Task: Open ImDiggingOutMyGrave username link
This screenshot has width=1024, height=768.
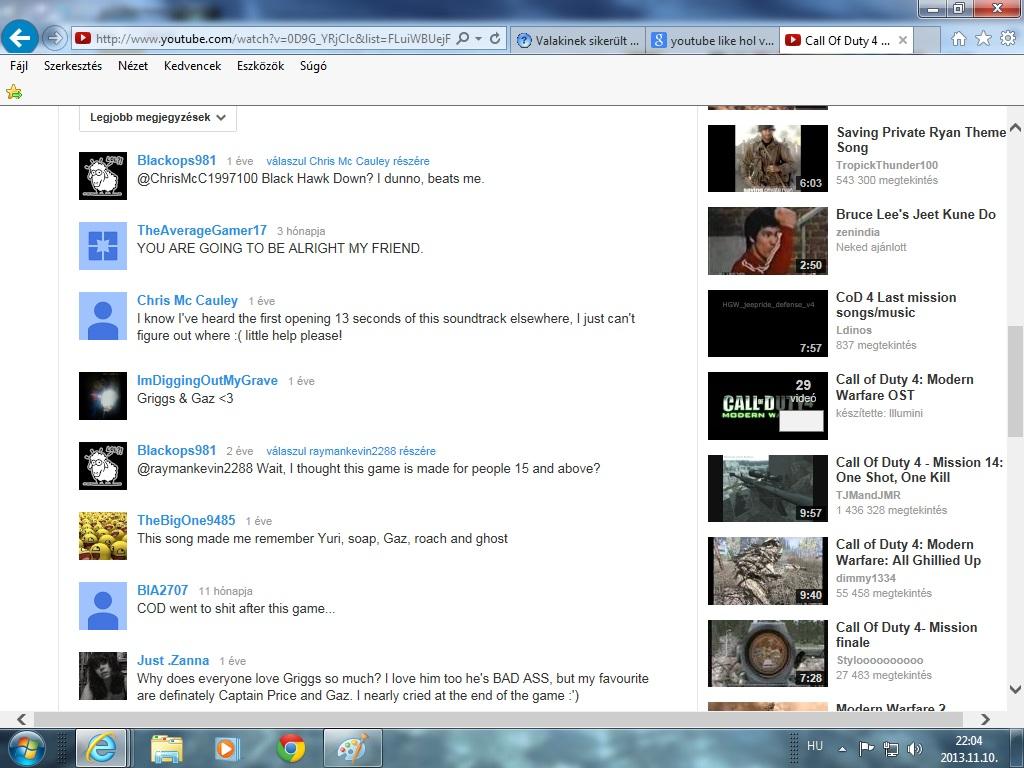Action: pos(207,380)
